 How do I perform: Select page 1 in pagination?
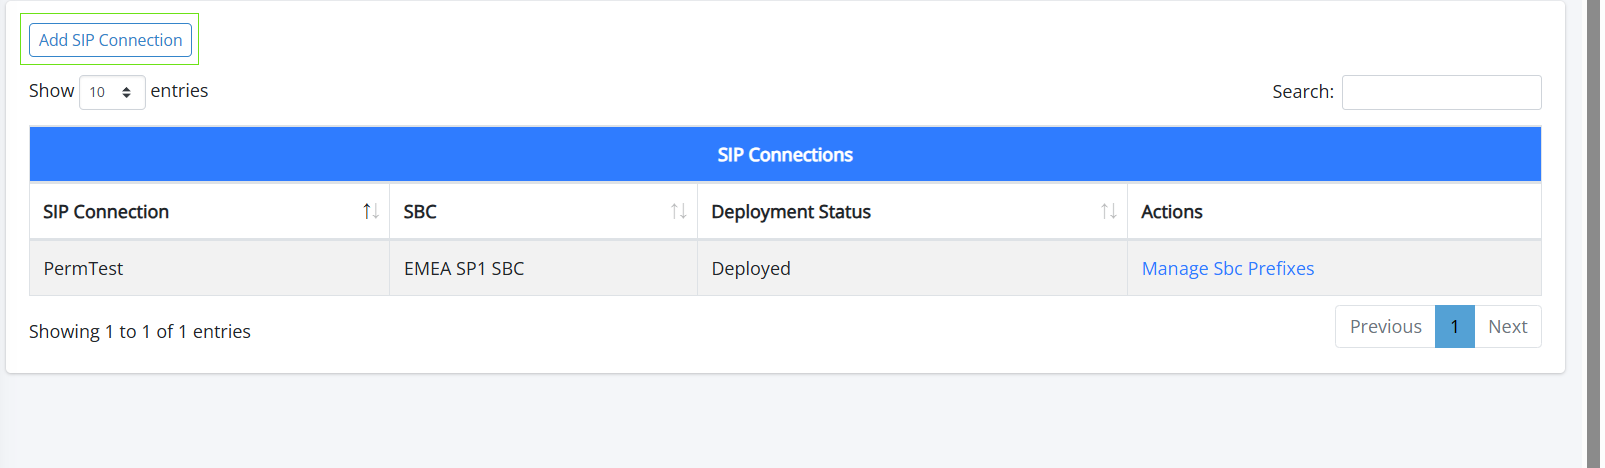coord(1454,327)
